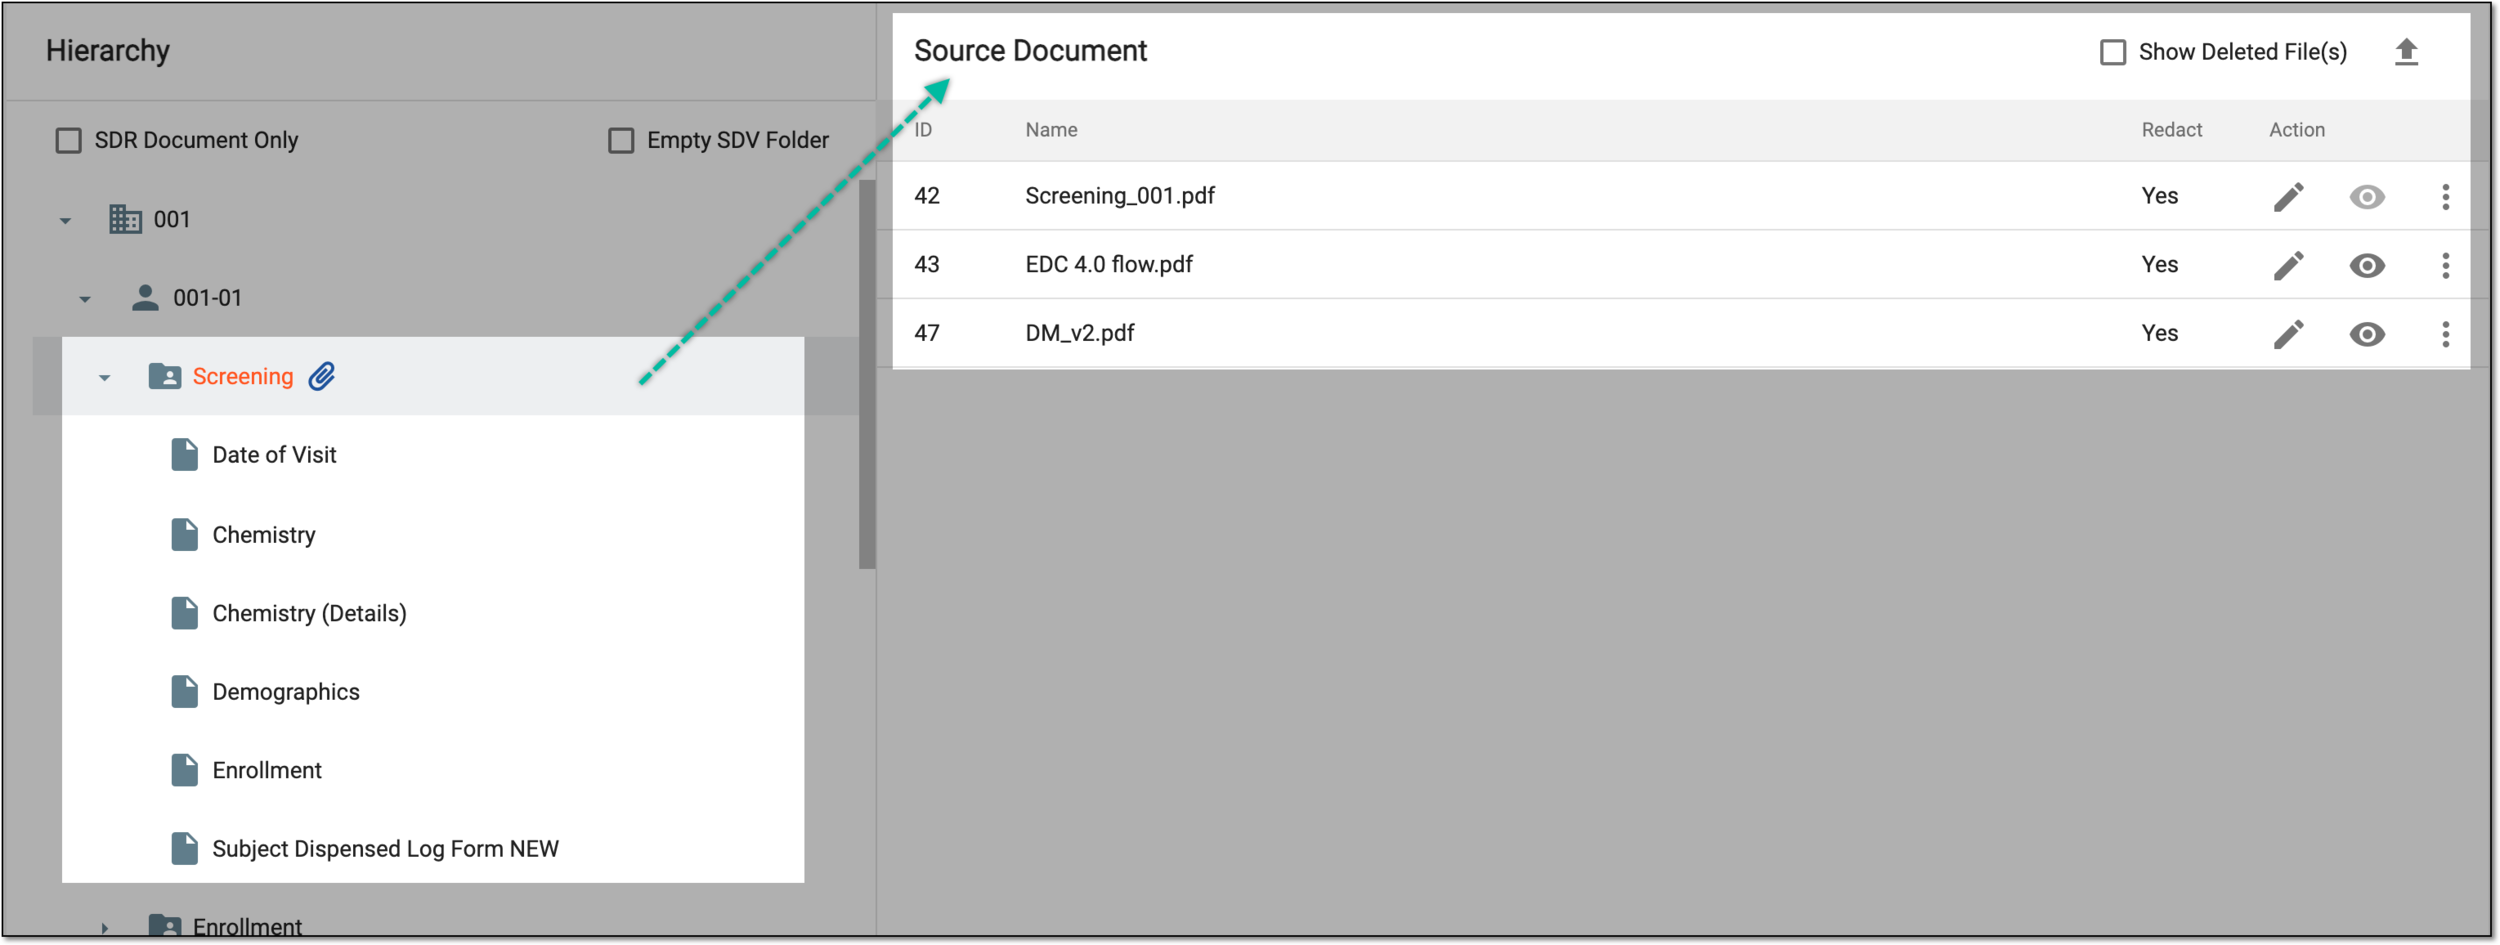Select Enrollment form under Screening
This screenshot has height=945, width=2500.
click(x=267, y=770)
